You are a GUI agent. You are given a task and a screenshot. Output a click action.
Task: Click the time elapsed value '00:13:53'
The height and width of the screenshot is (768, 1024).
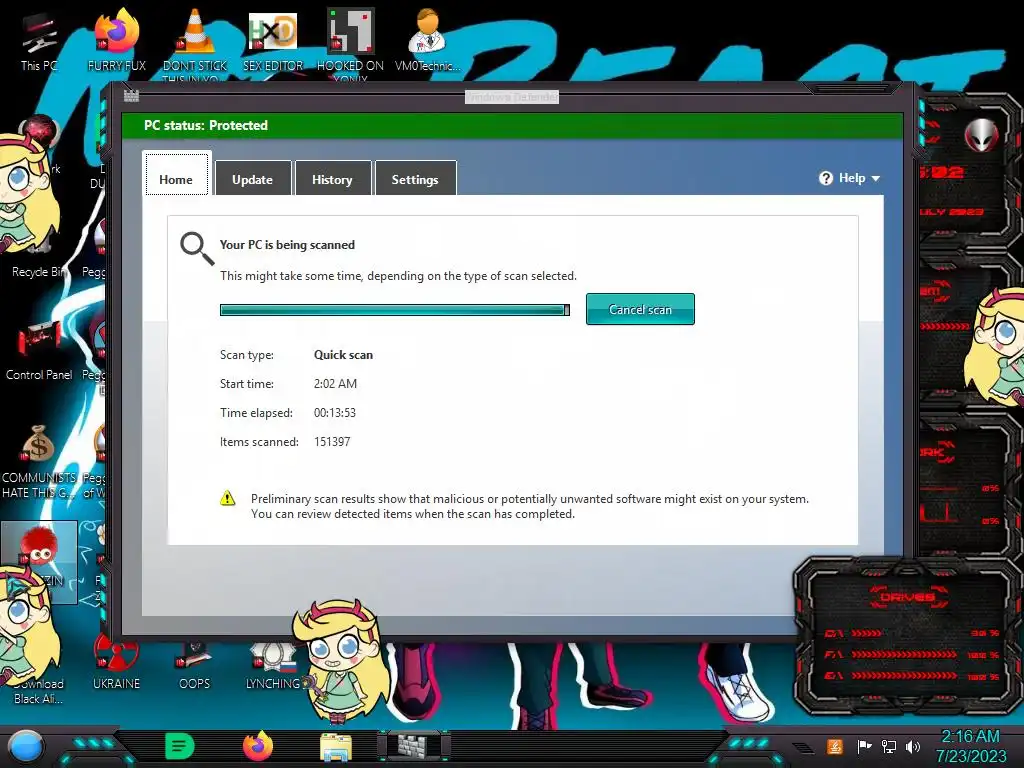coord(335,413)
